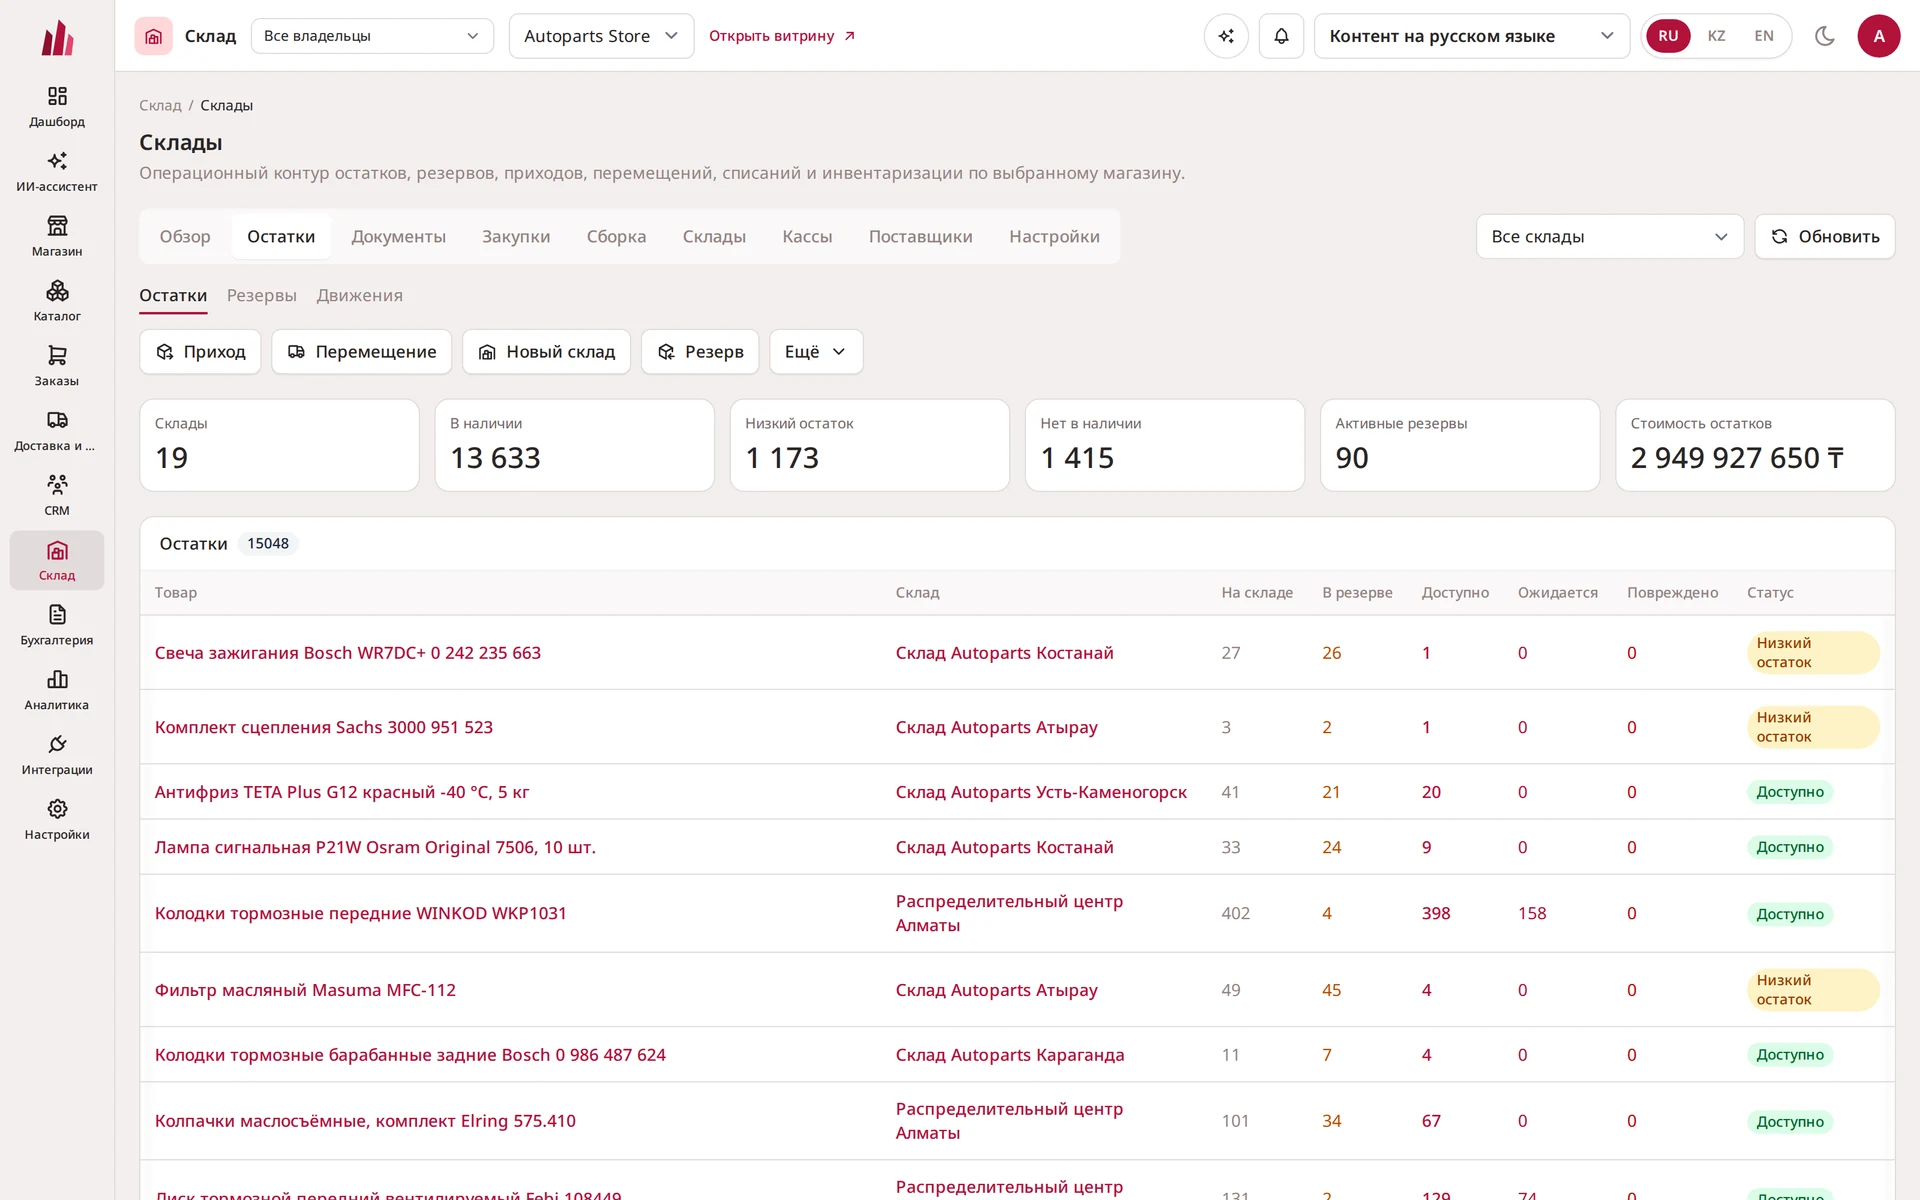The height and width of the screenshot is (1200, 1920).
Task: Open the Дашборд sidebar icon
Action: [x=57, y=107]
